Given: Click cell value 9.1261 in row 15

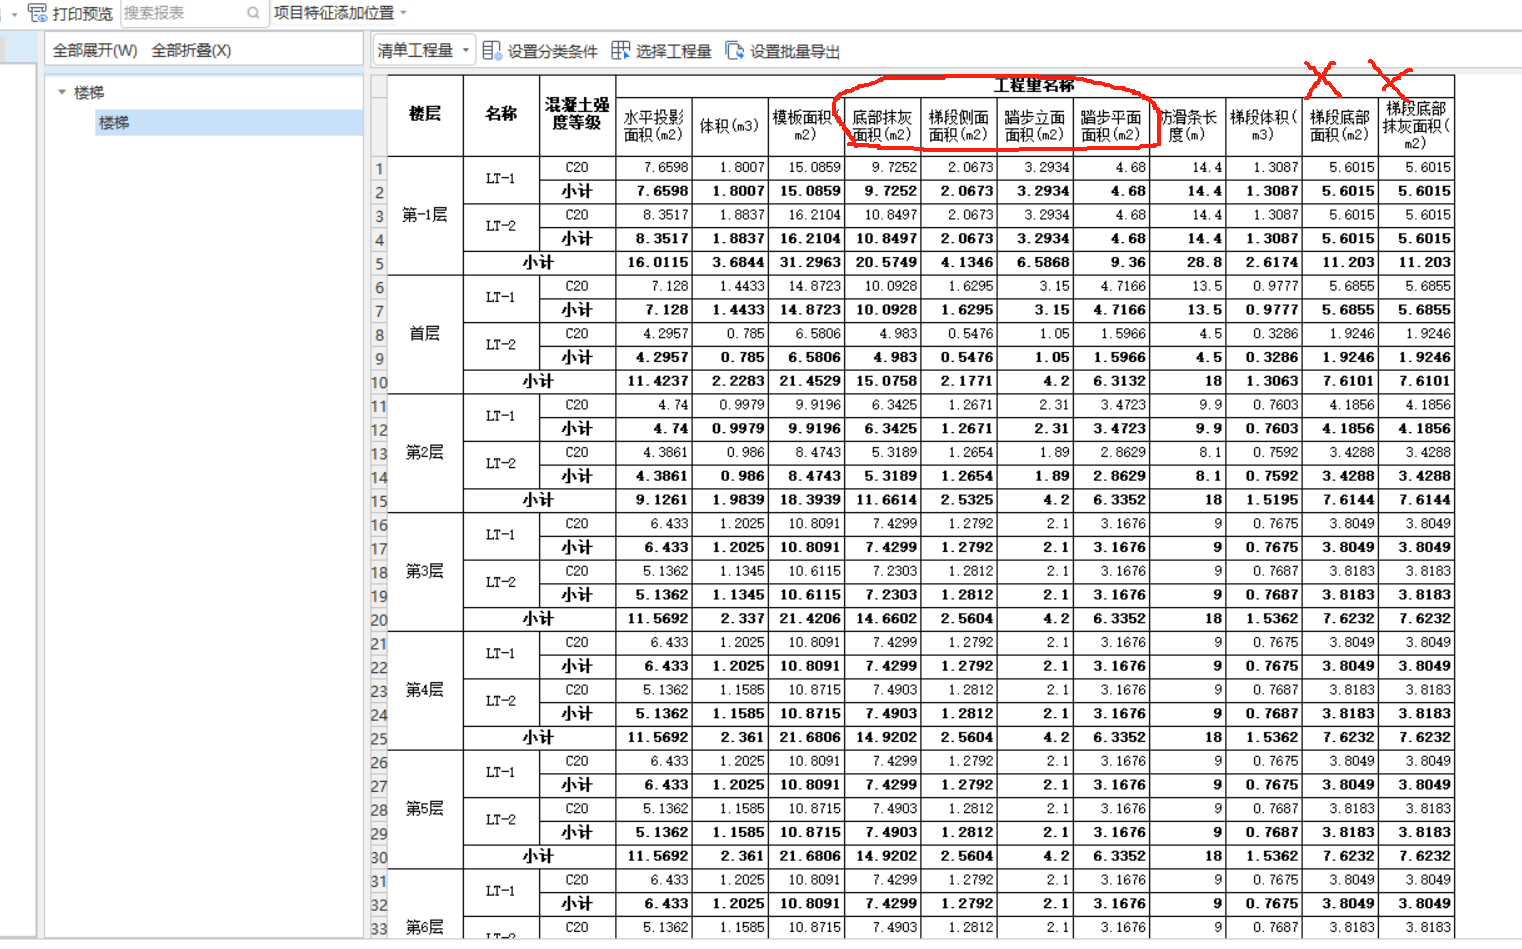Looking at the screenshot, I should click(x=654, y=500).
